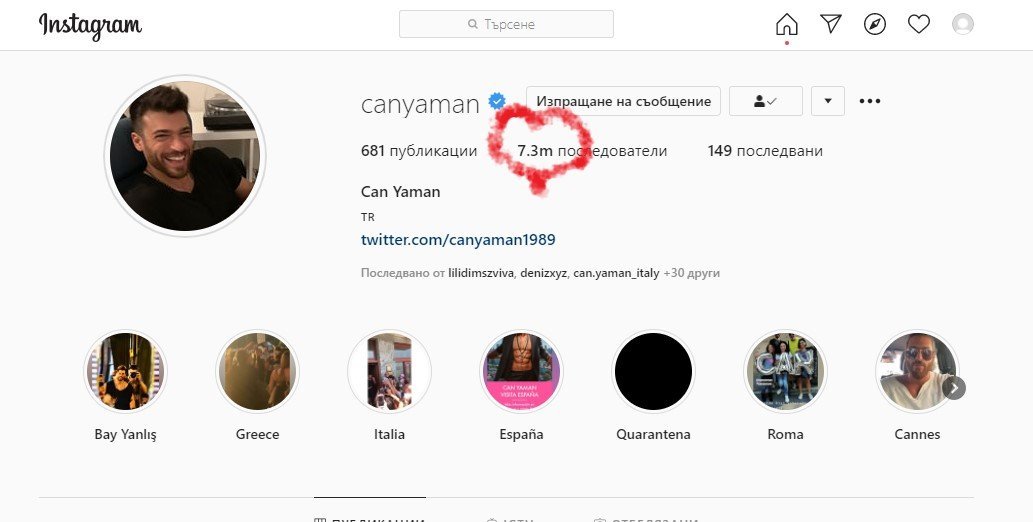Open the Instagram home feed icon
Image resolution: width=1033 pixels, height=522 pixels.
(787, 24)
